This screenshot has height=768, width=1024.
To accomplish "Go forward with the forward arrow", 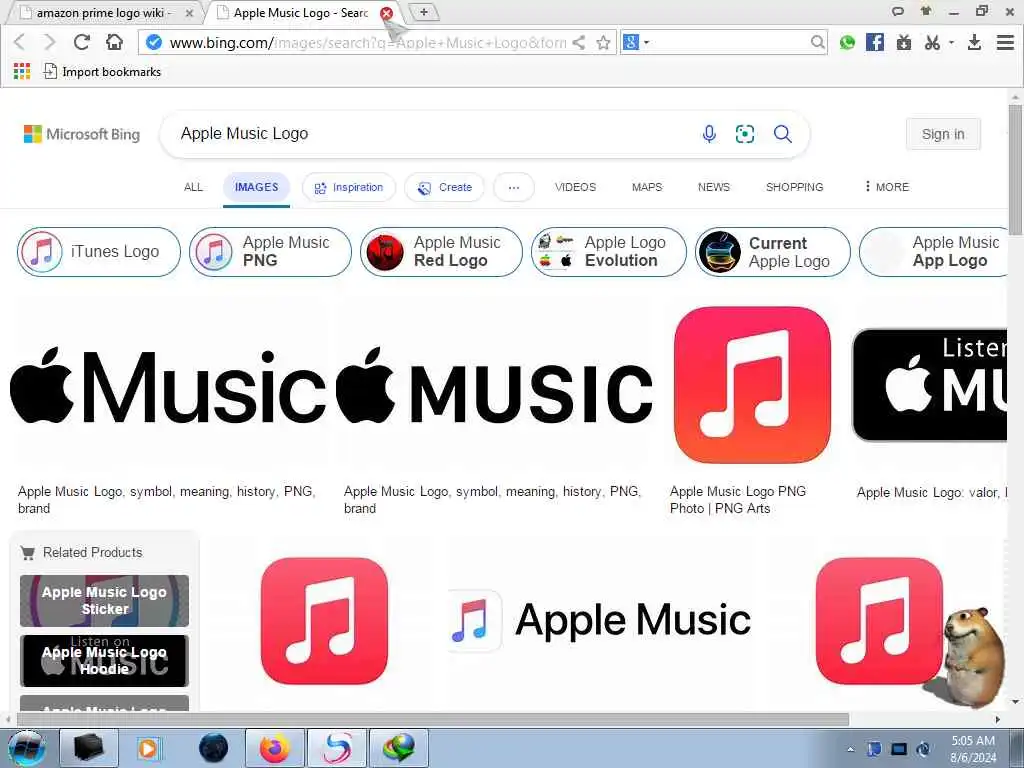I will click(50, 42).
